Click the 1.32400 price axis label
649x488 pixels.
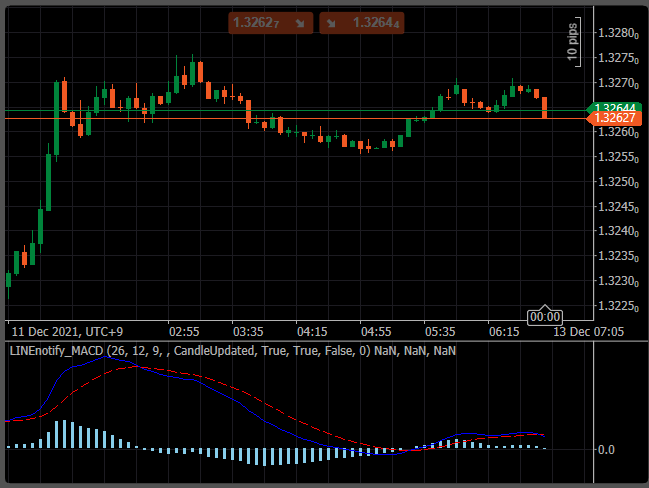[618, 231]
